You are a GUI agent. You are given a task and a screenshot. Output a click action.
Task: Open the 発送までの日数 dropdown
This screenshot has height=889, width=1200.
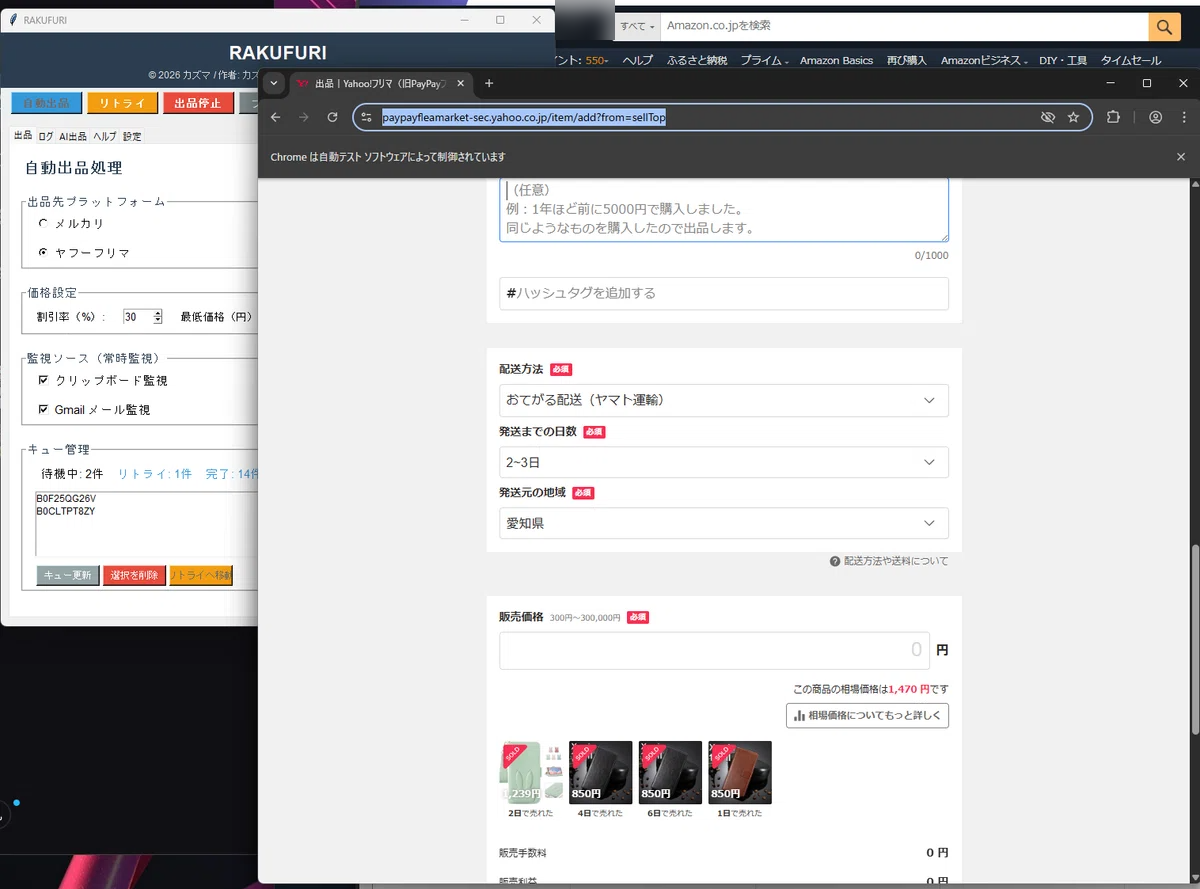723,462
